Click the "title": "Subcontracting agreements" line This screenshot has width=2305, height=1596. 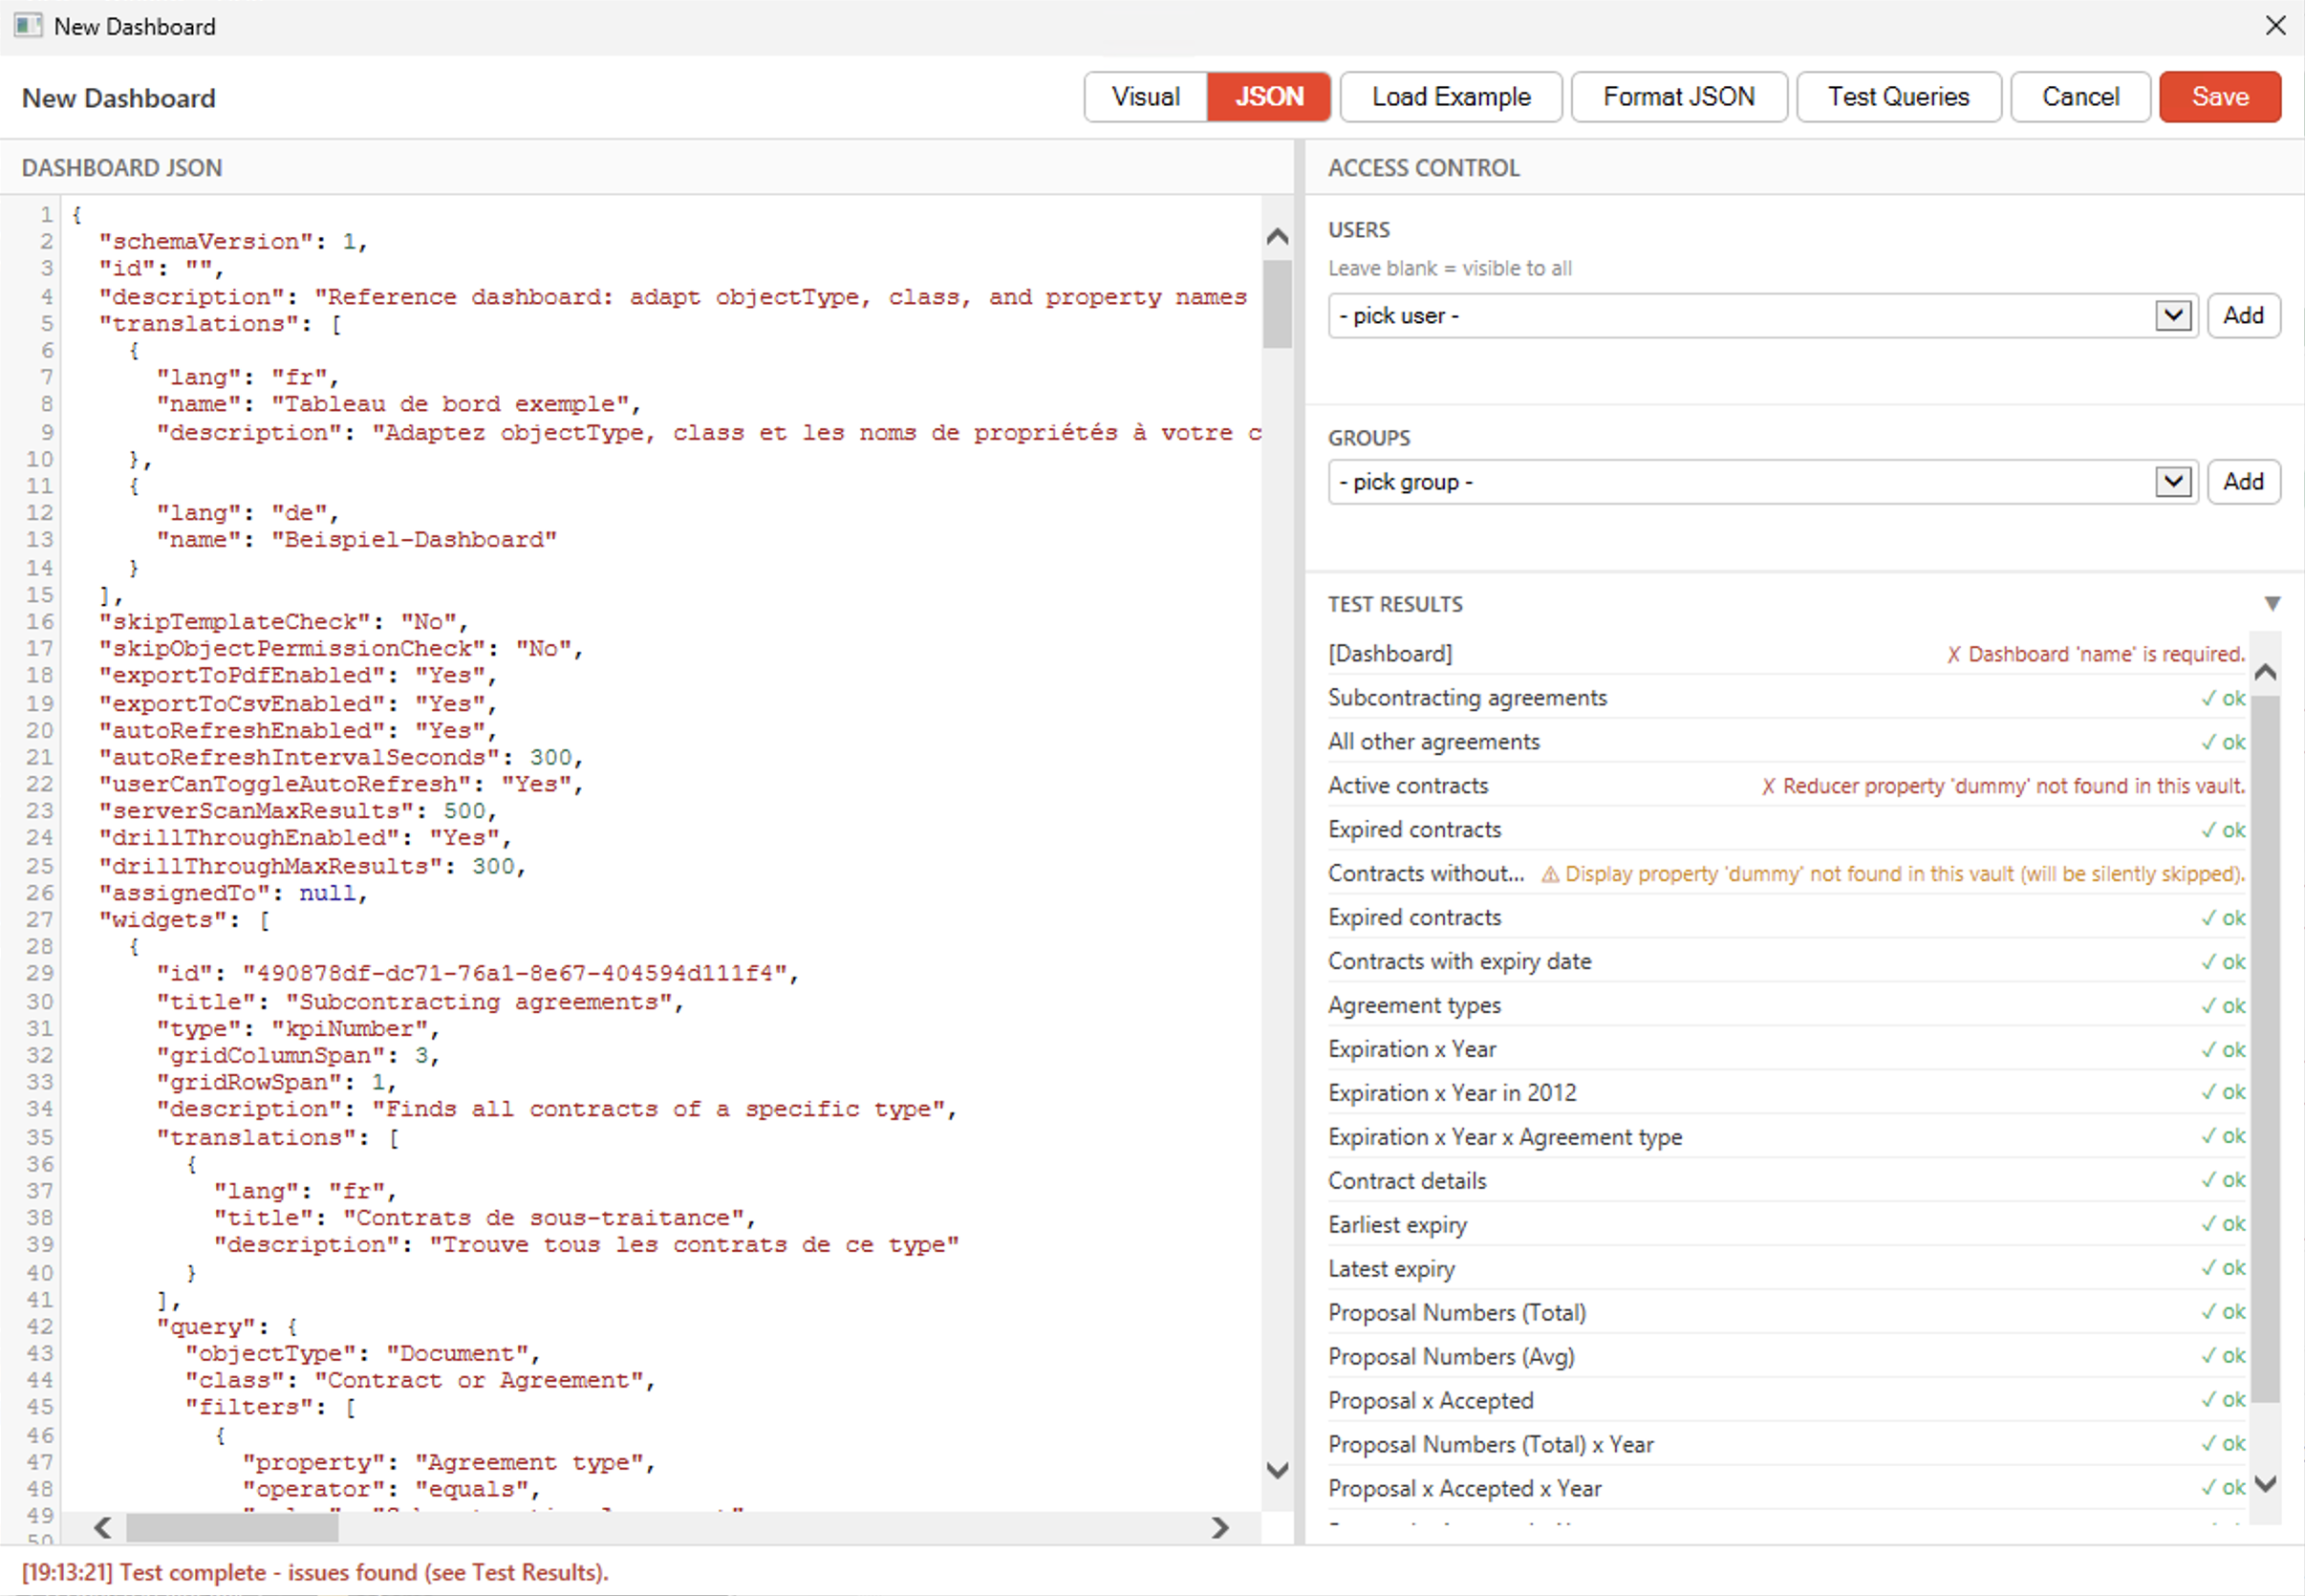(x=420, y=1001)
